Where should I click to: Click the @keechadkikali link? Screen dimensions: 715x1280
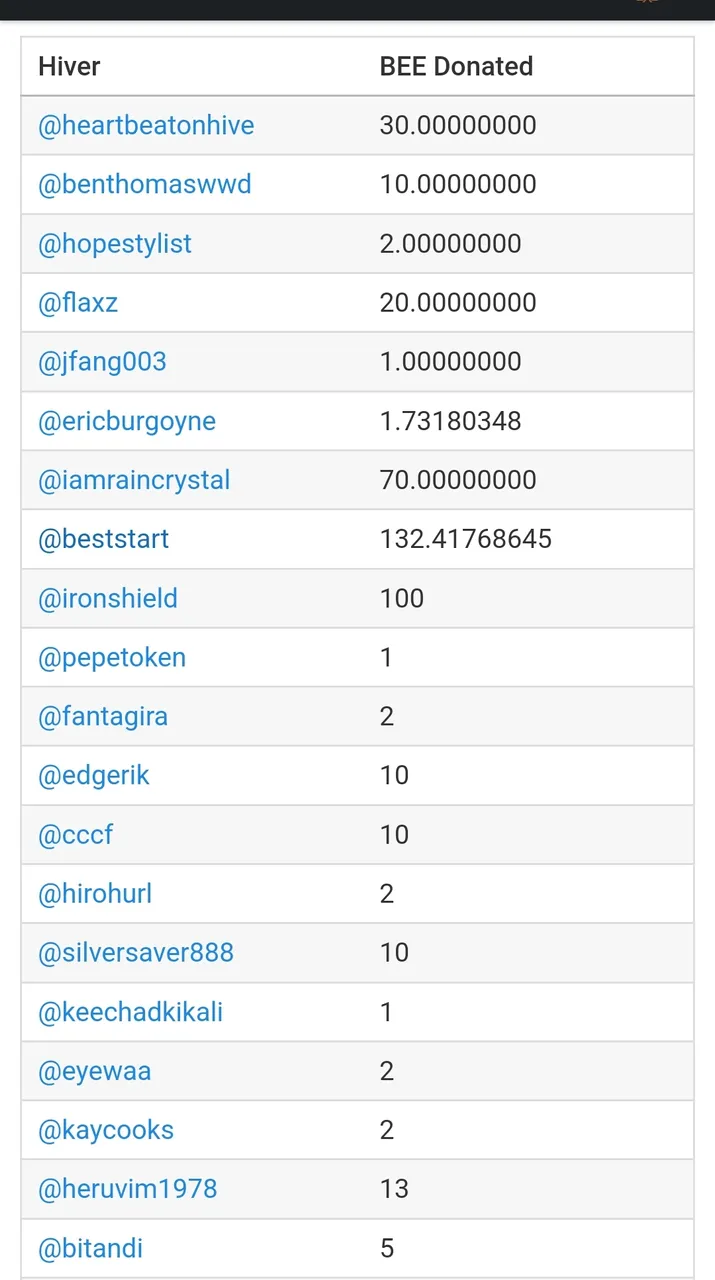(x=130, y=1012)
